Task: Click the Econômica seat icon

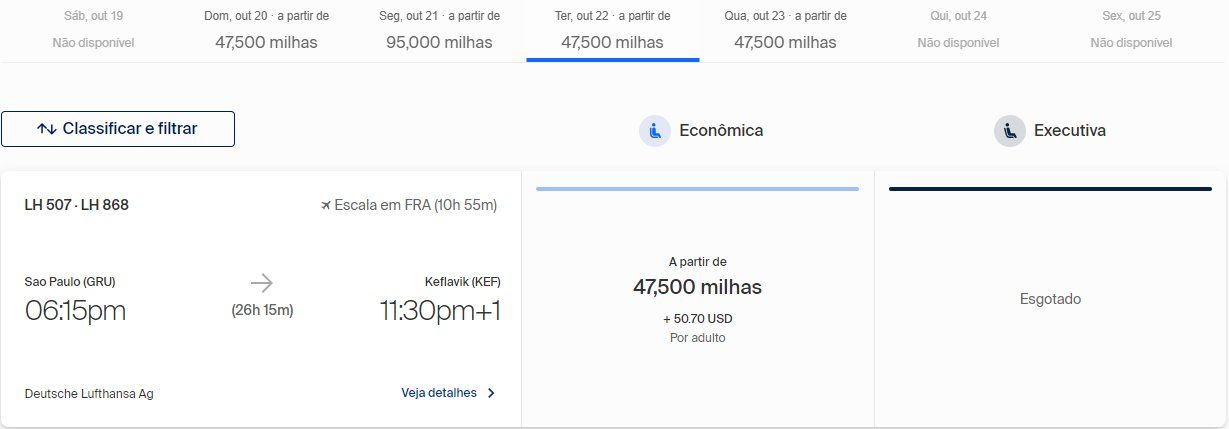Action: pos(655,131)
